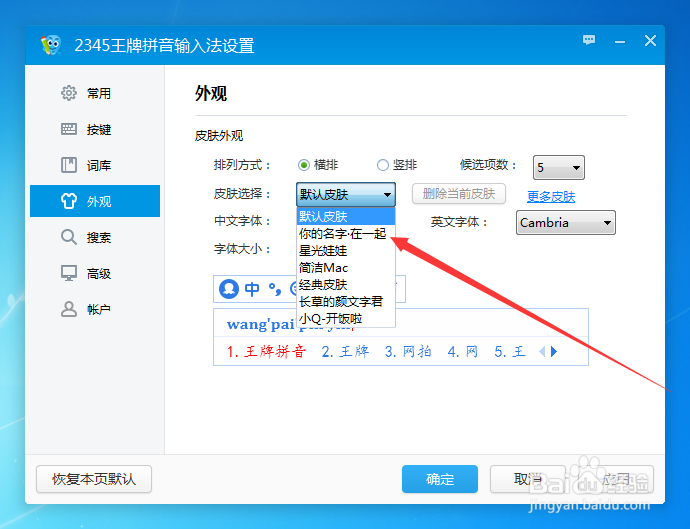Screen dimensions: 690x529
Task: Click previous-page arrow in candidate preview
Action: point(542,351)
